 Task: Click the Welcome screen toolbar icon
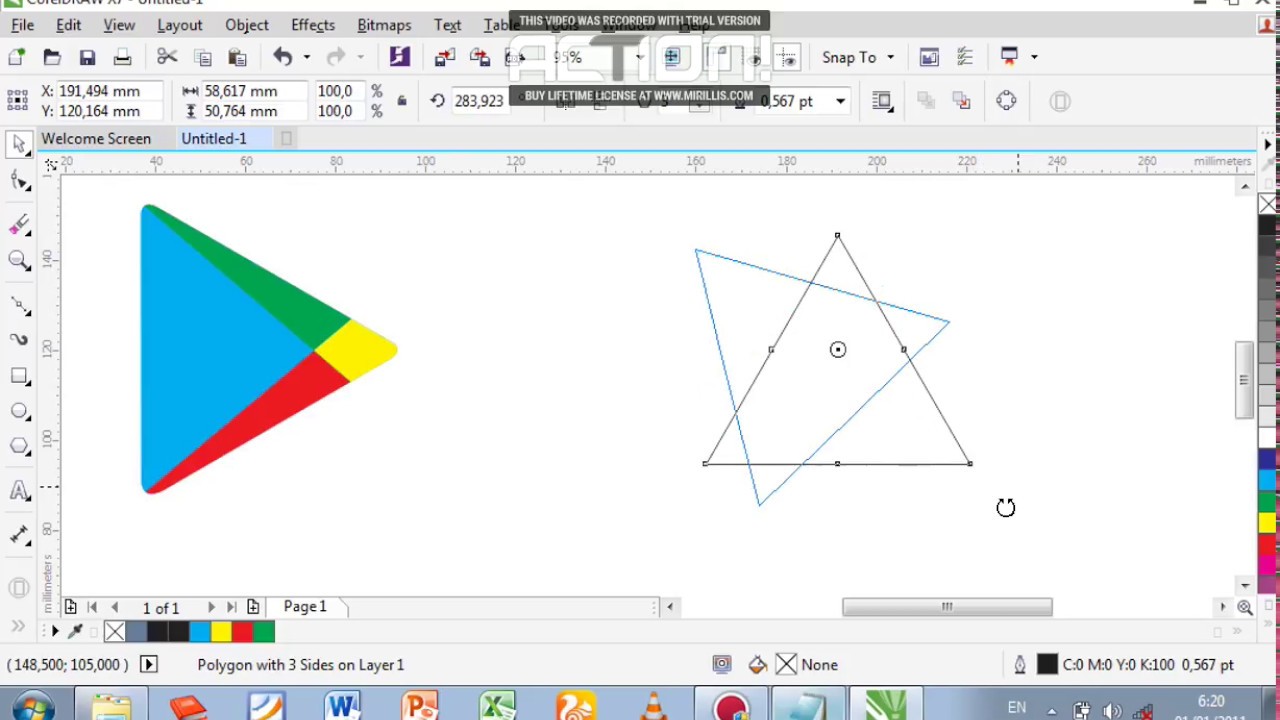(x=929, y=58)
